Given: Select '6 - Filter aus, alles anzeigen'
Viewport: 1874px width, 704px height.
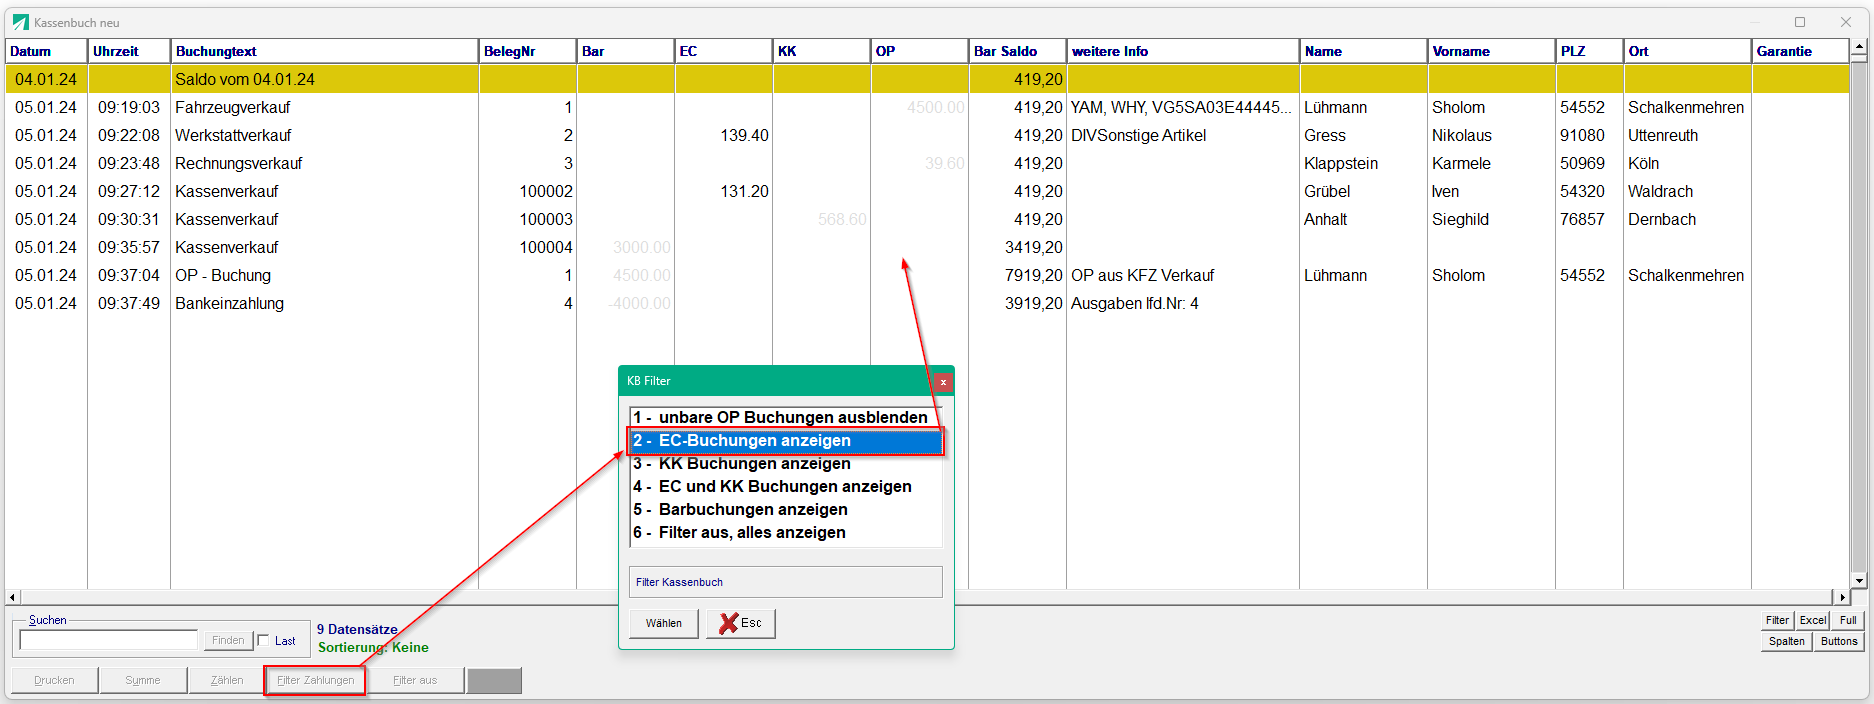Looking at the screenshot, I should [x=785, y=532].
